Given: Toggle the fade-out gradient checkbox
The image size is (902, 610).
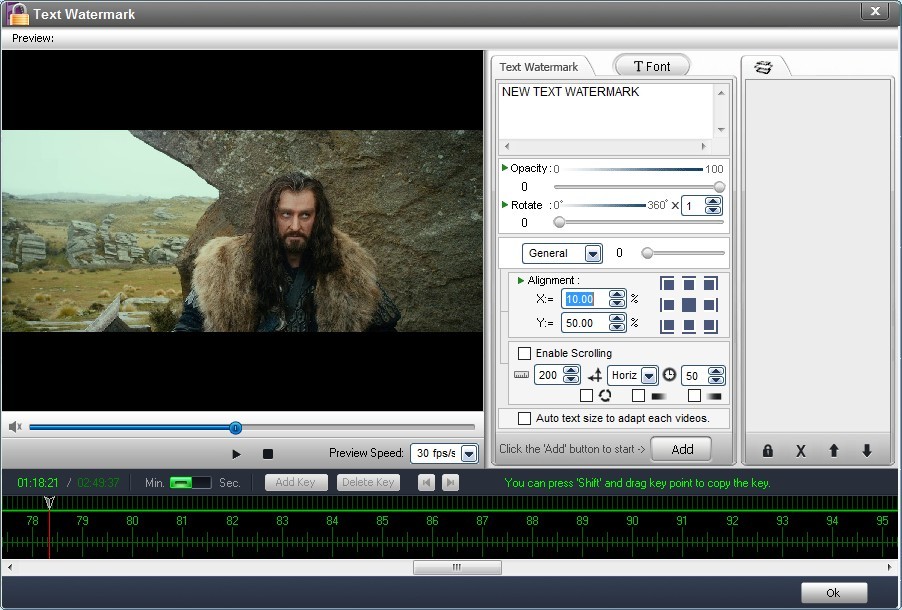Looking at the screenshot, I should [694, 395].
